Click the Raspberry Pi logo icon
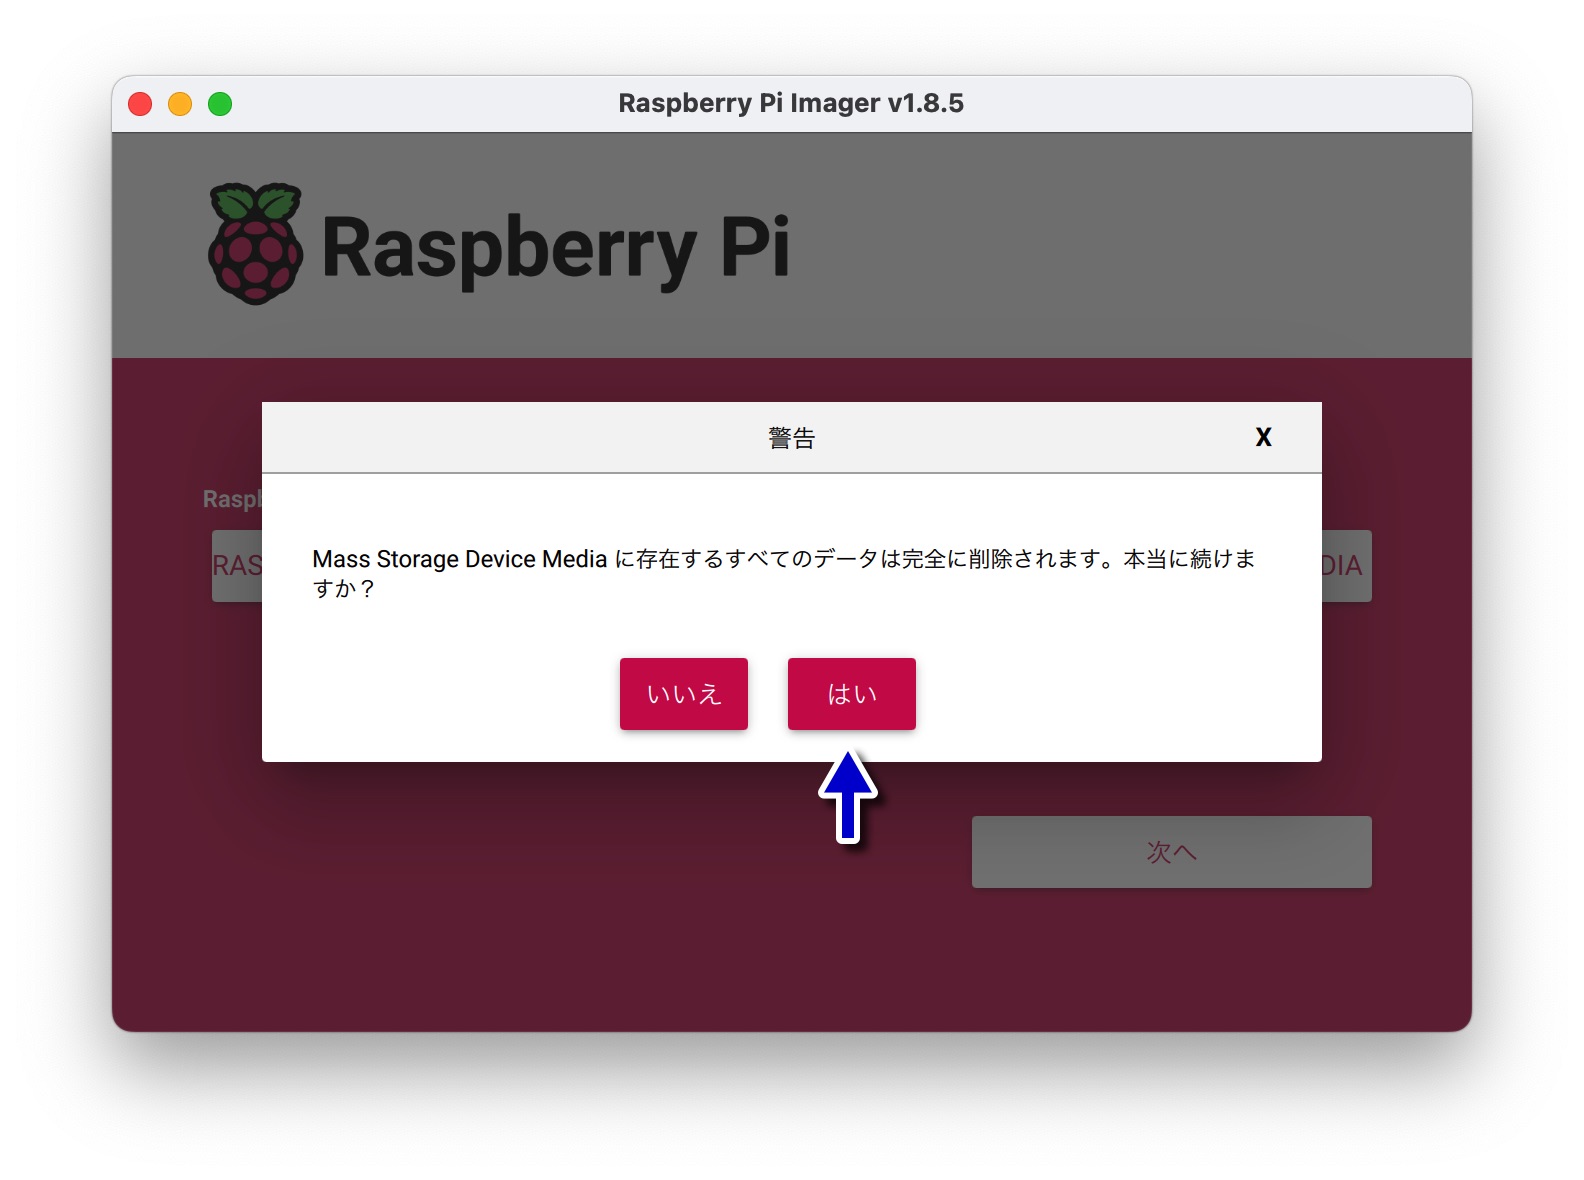The width and height of the screenshot is (1584, 1180). coord(255,243)
